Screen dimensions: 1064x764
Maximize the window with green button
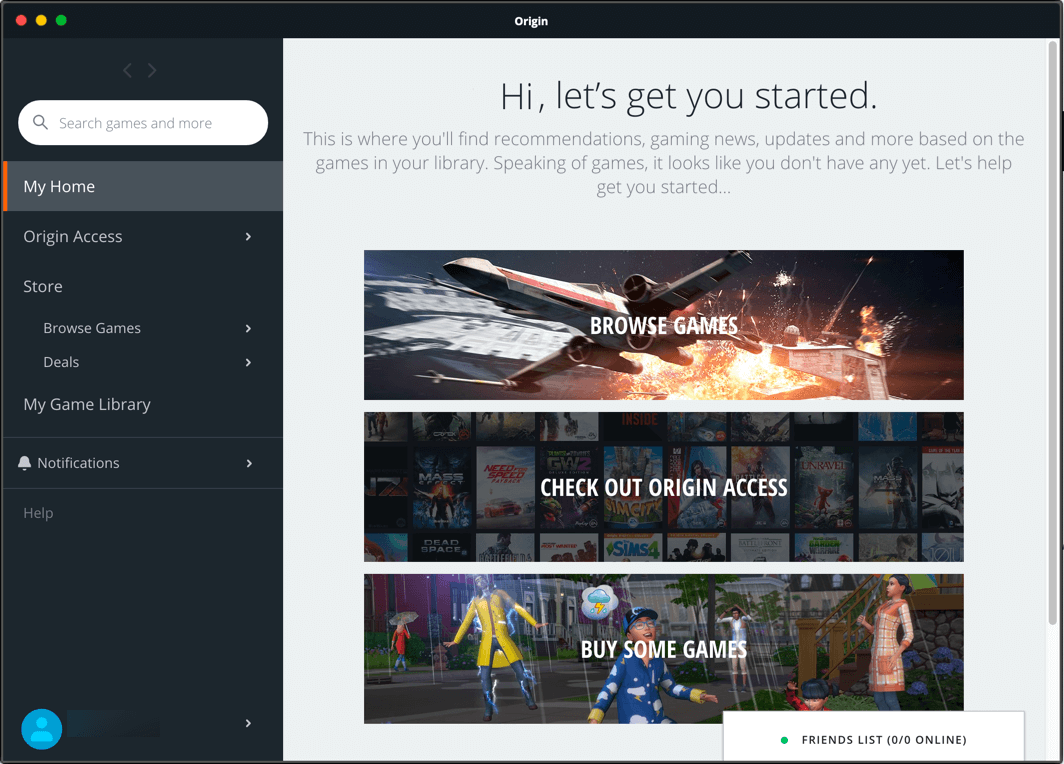[x=61, y=20]
